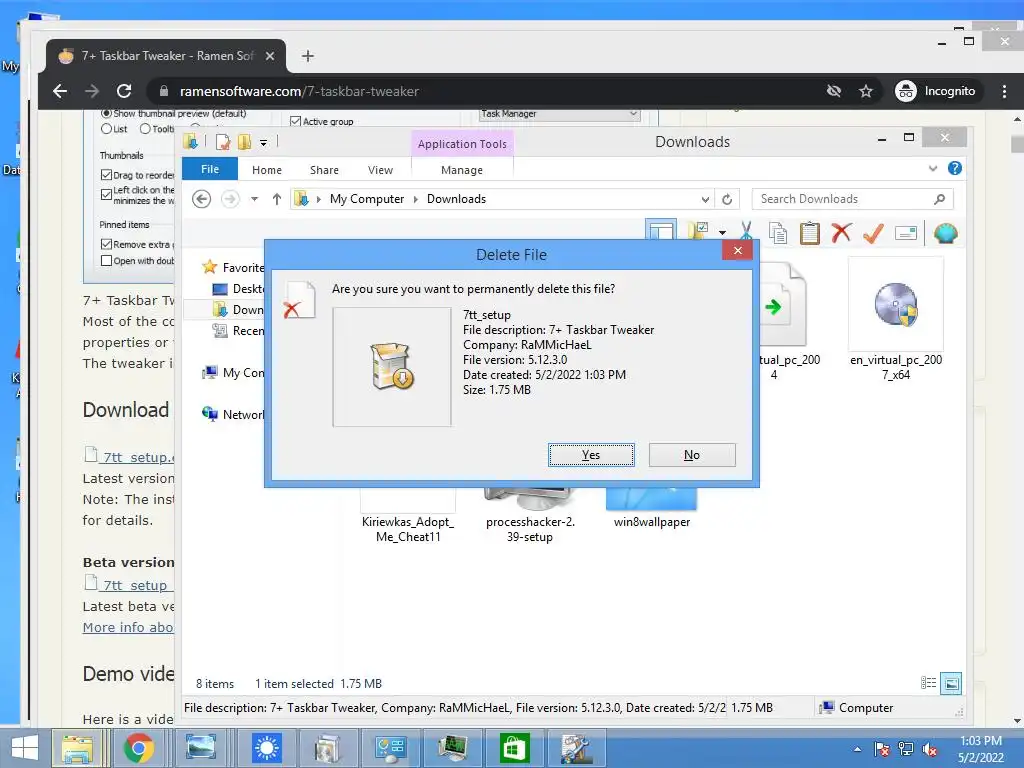Click the Incognito profile button in Chrome

point(936,91)
